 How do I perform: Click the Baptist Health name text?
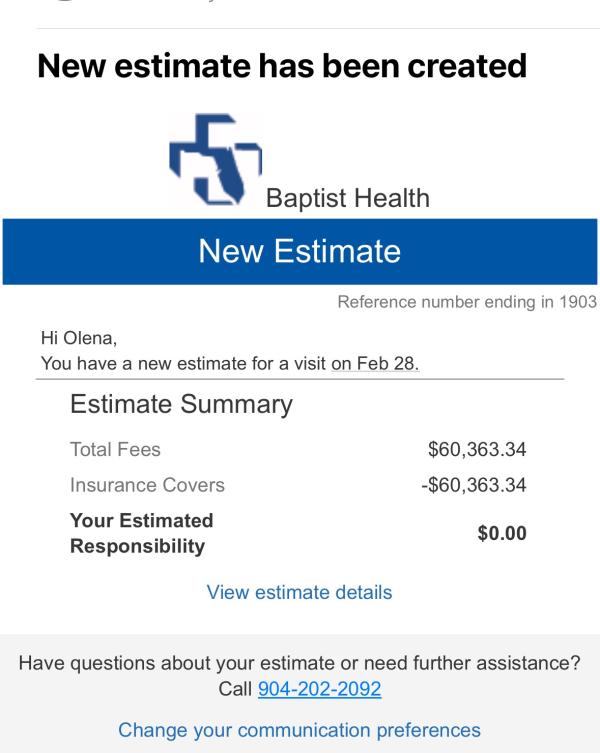[x=348, y=198]
